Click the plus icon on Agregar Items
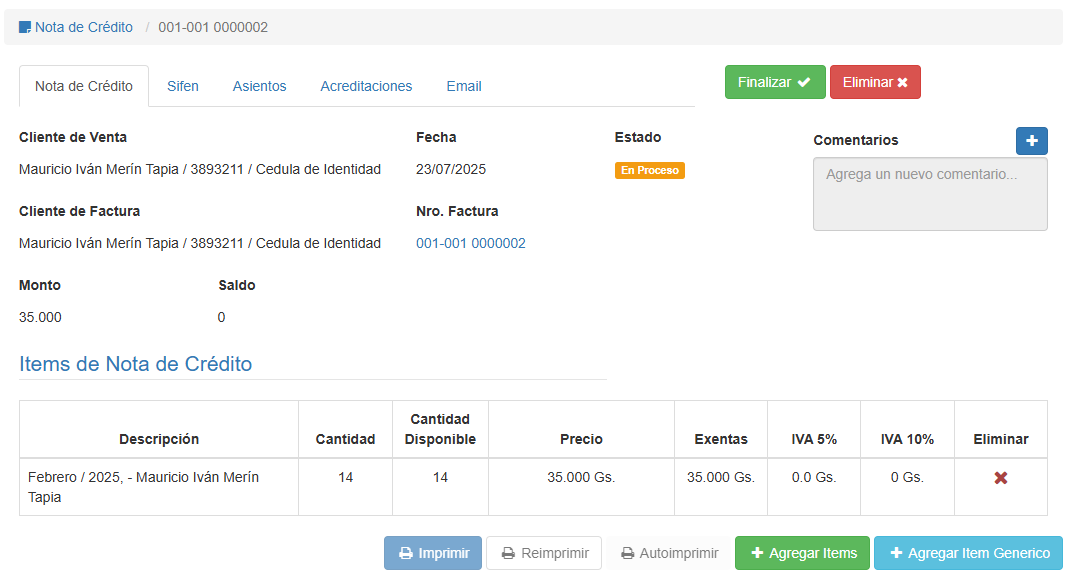1069x582 pixels. point(757,553)
